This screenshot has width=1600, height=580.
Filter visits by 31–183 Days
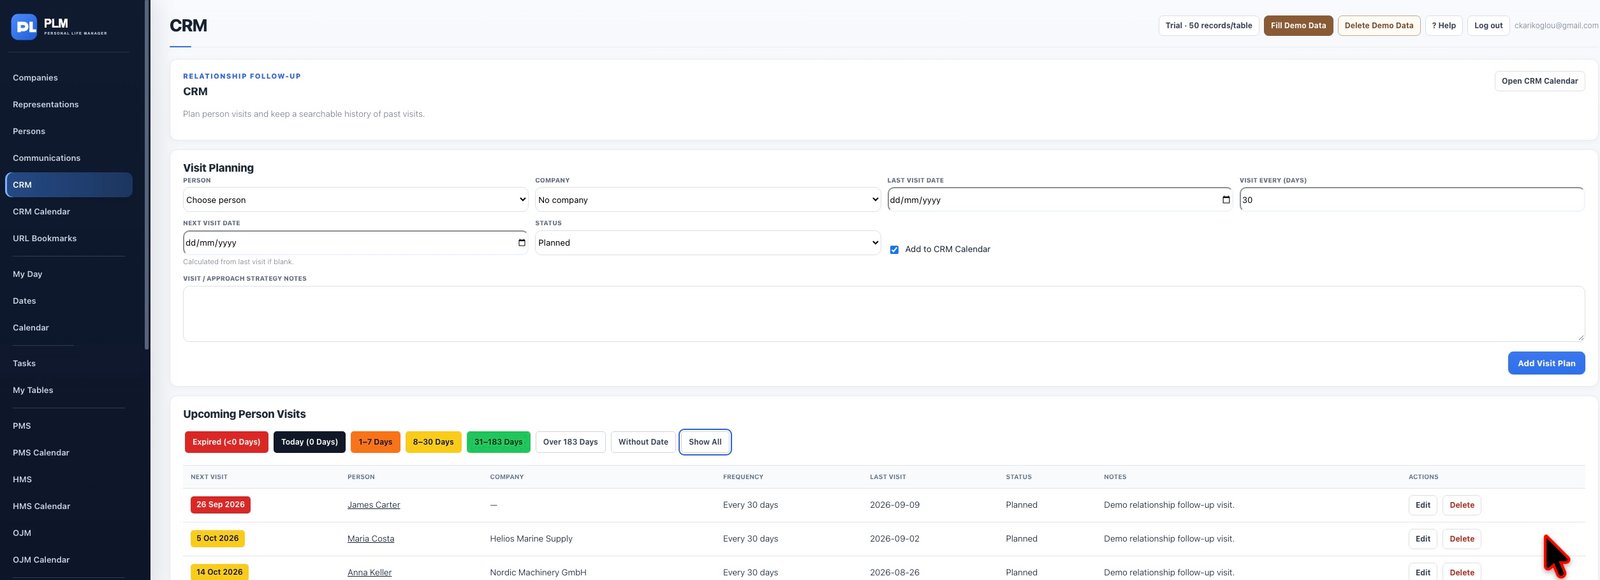click(x=498, y=442)
